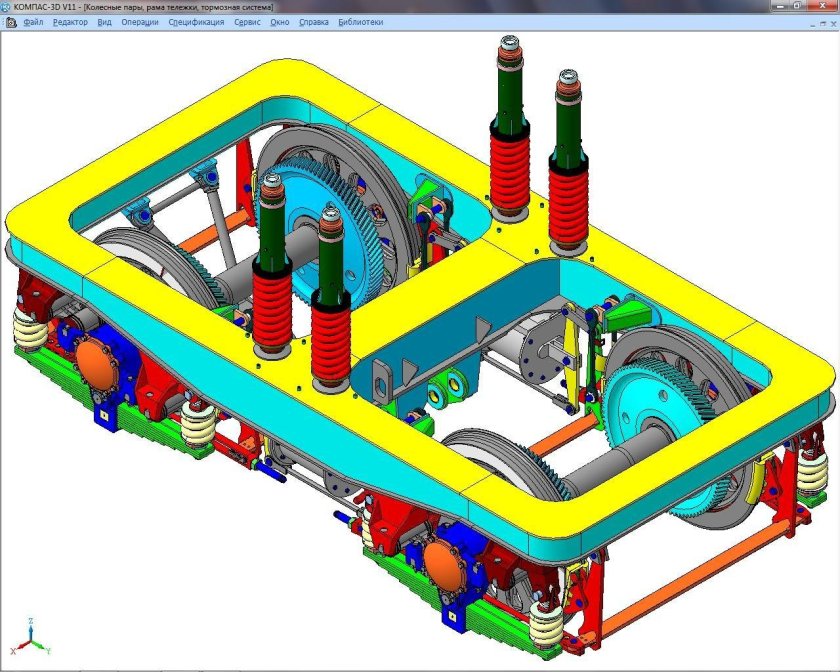Open the Вид menu
The height and width of the screenshot is (672, 840).
click(105, 21)
